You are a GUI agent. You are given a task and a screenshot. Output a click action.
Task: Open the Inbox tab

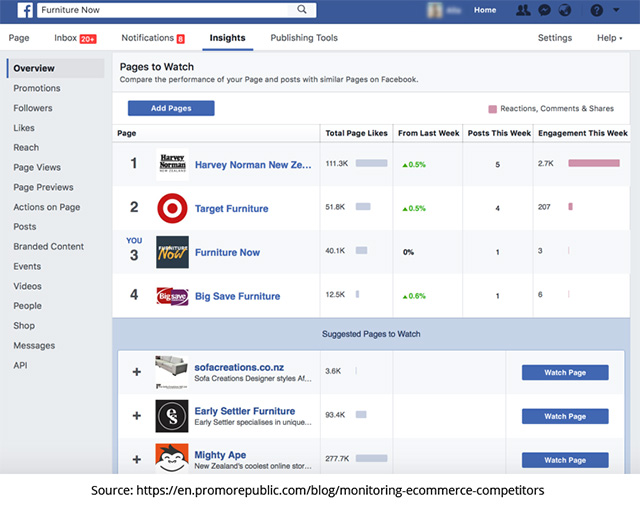[x=75, y=38]
